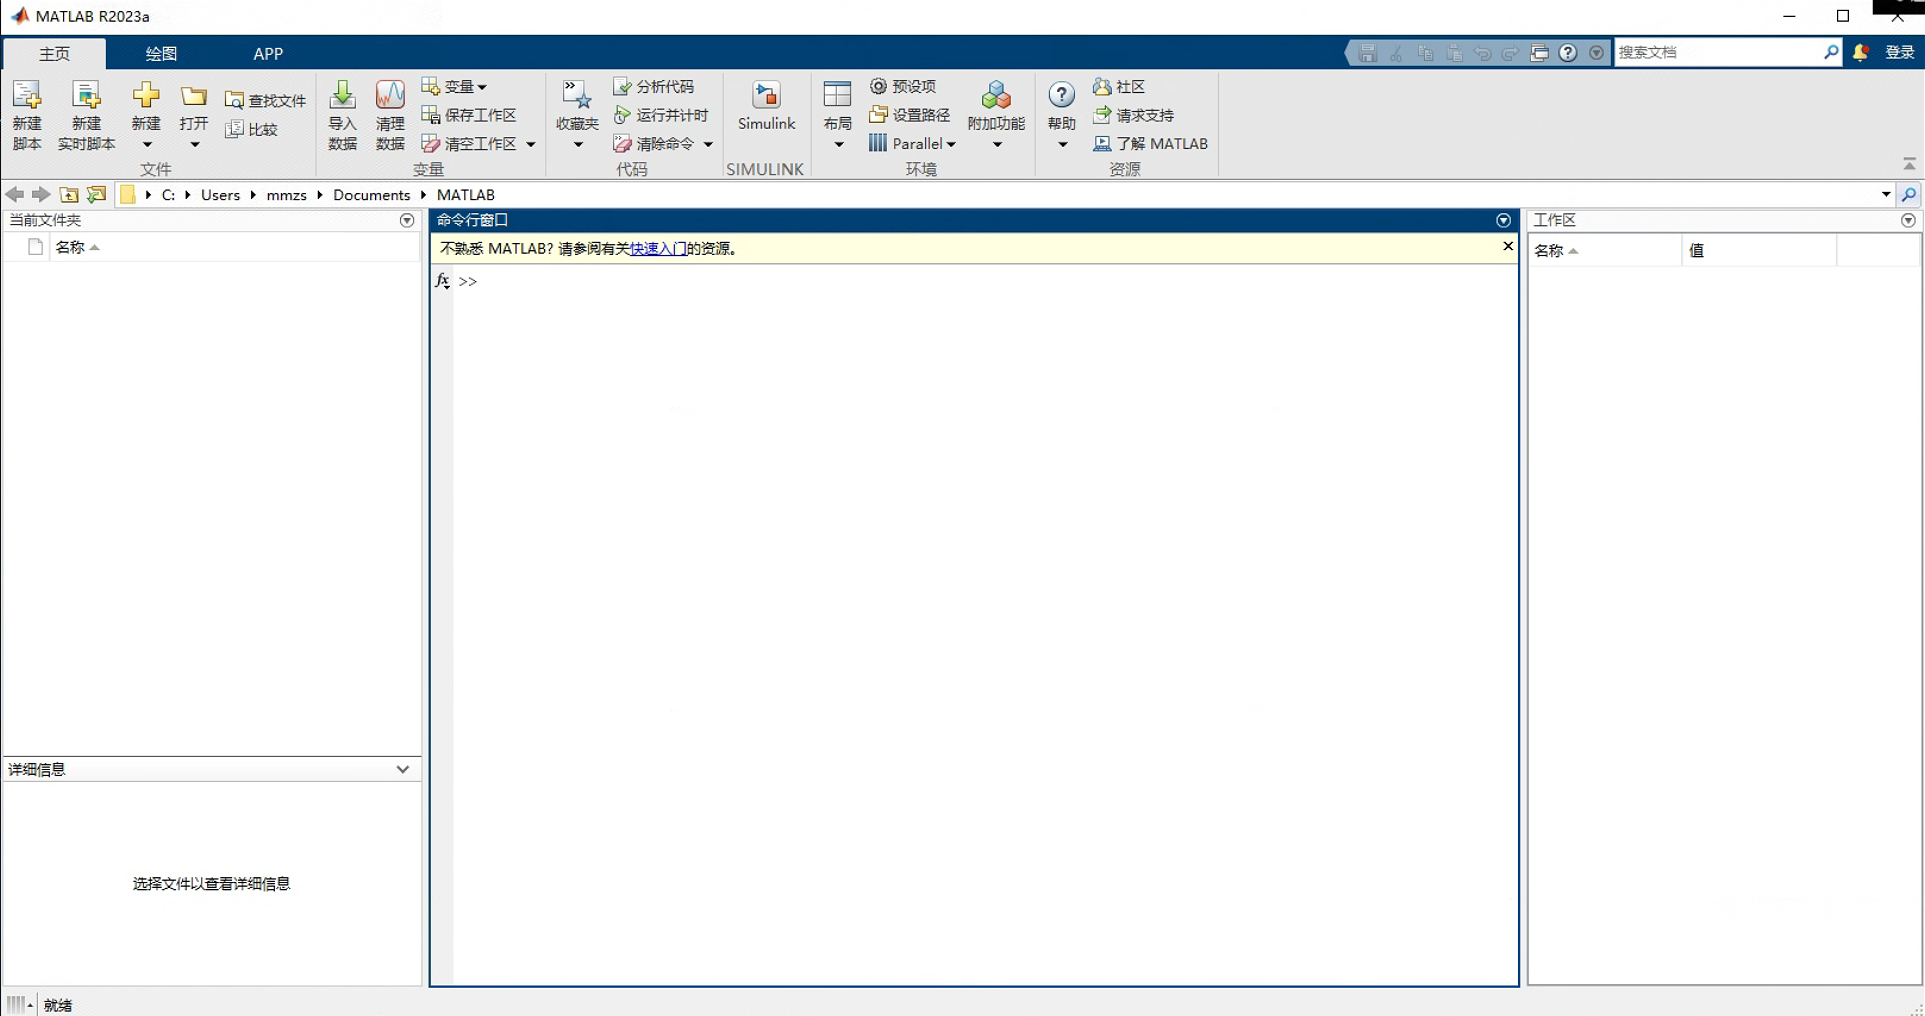Open the Parallel dropdown menu
This screenshot has width=1925, height=1016.
tap(913, 144)
